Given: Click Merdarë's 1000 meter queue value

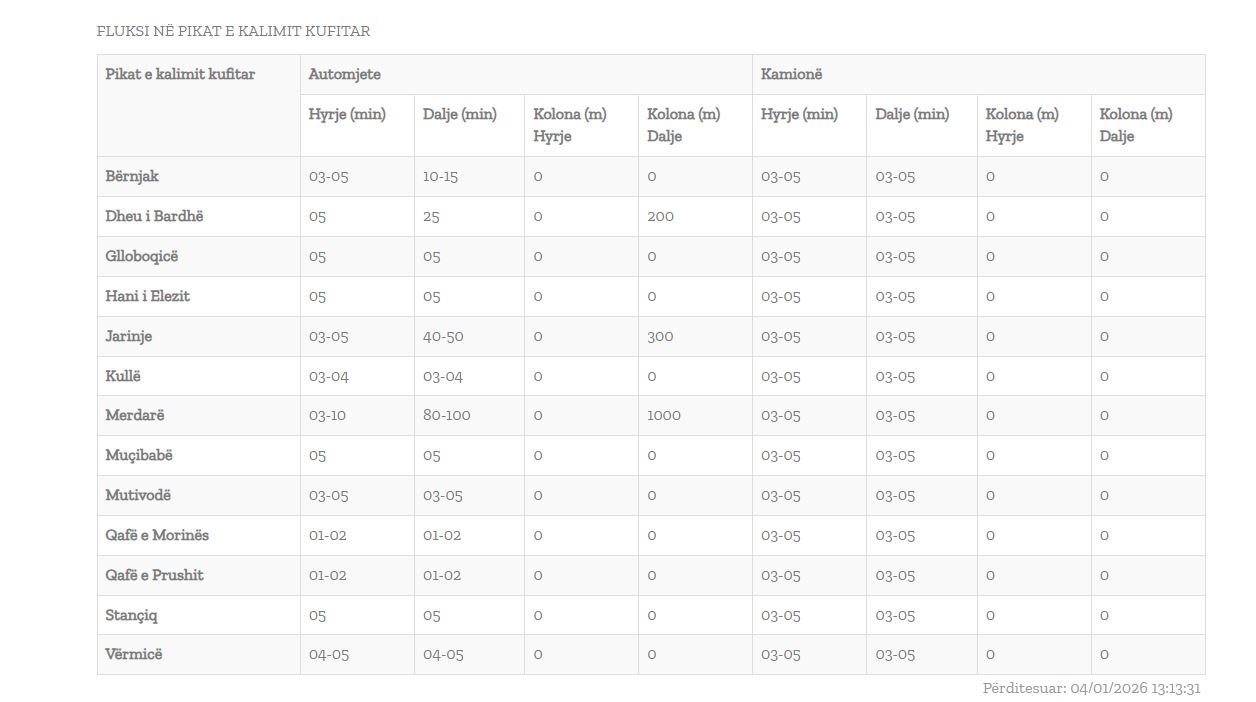Looking at the screenshot, I should (664, 415).
